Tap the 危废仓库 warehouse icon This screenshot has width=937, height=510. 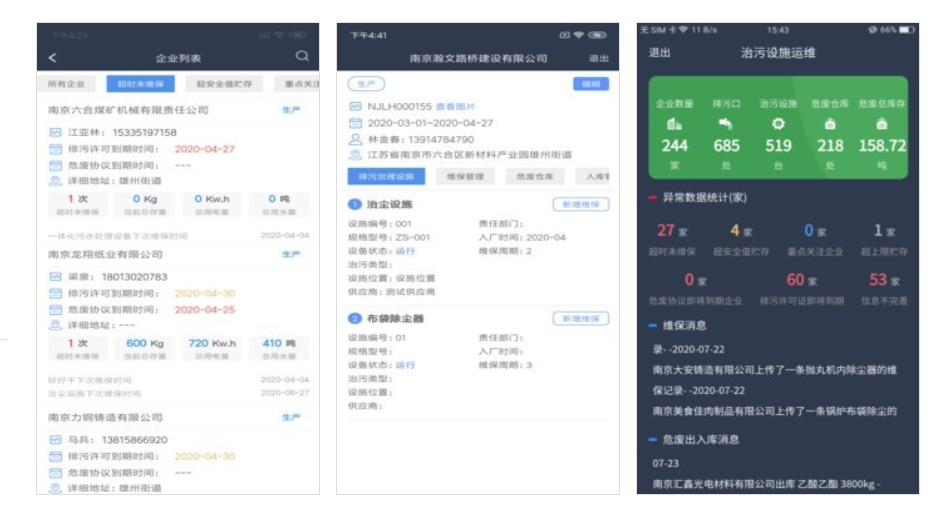(830, 124)
